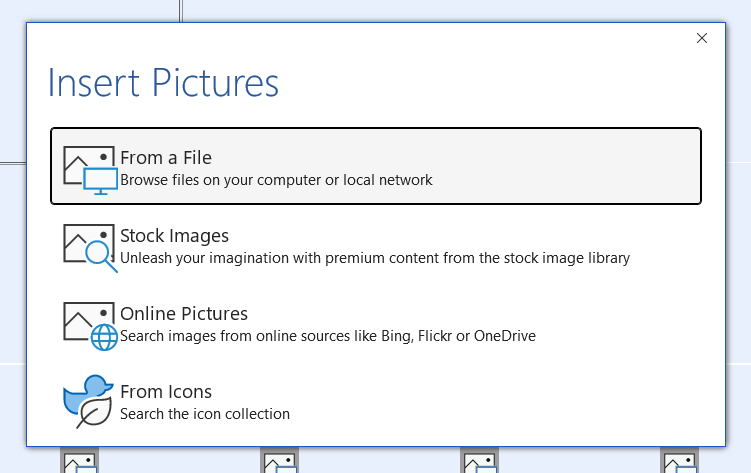751x473 pixels.
Task: Close the Insert Pictures dialog
Action: (702, 38)
